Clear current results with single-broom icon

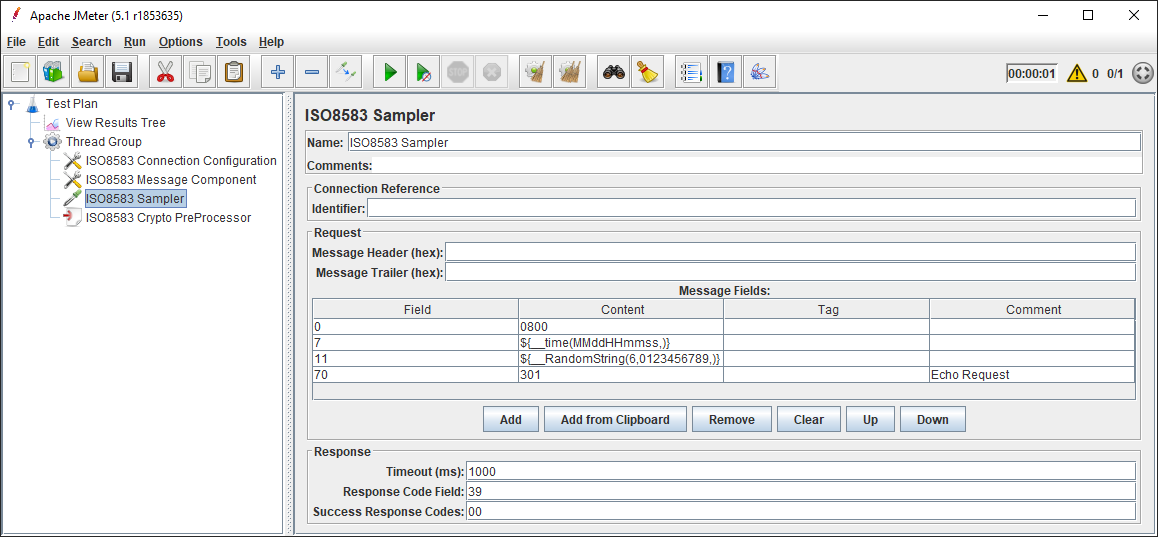[535, 72]
